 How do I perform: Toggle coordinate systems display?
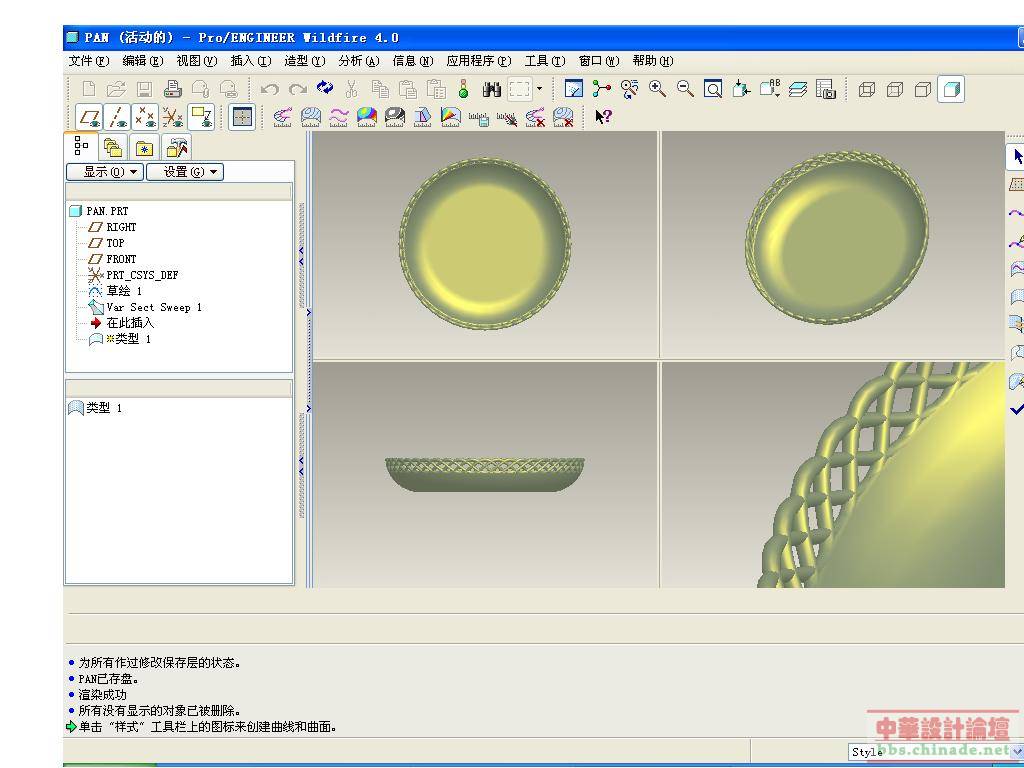coord(173,117)
